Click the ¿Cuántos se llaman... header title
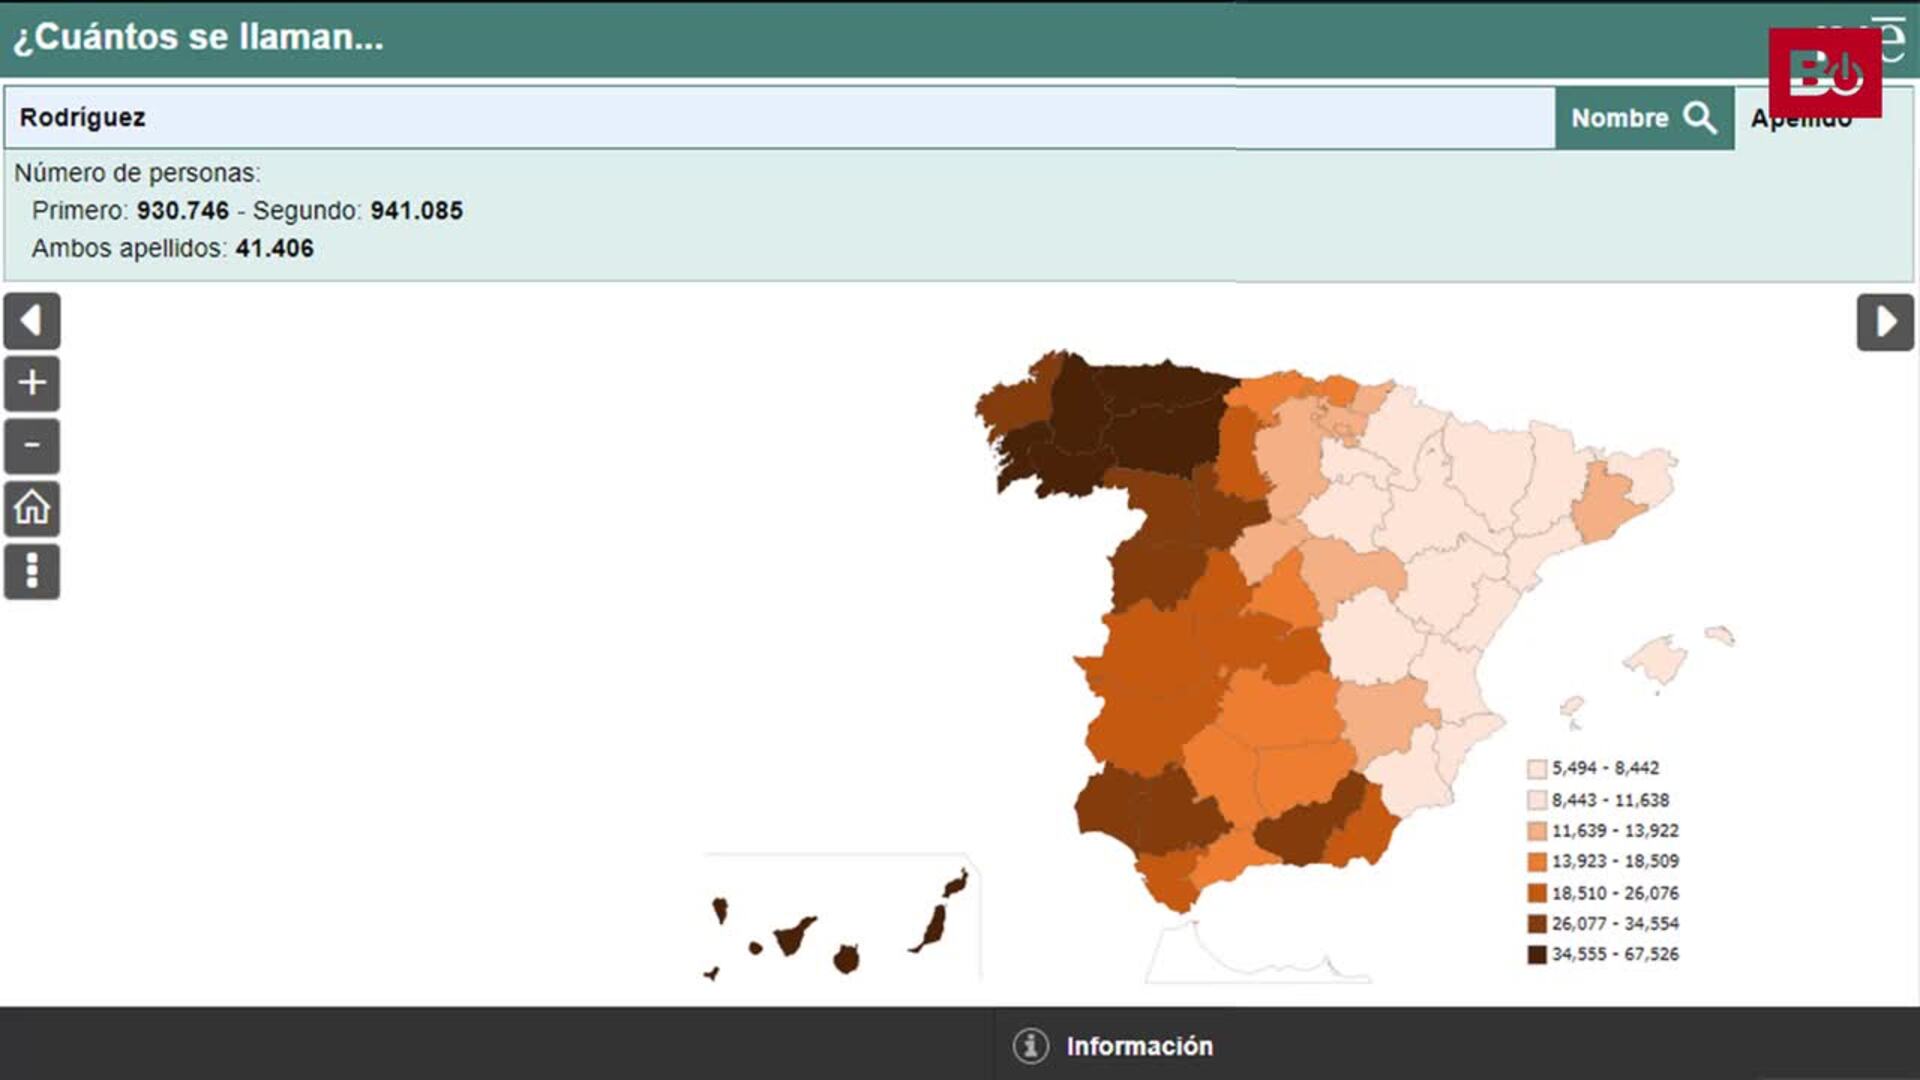Screen dimensions: 1920x1080 198,37
